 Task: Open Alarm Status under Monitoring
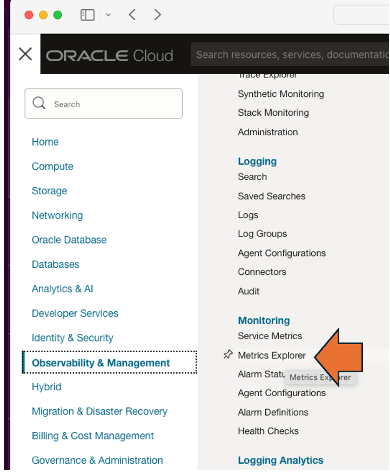[x=261, y=374]
